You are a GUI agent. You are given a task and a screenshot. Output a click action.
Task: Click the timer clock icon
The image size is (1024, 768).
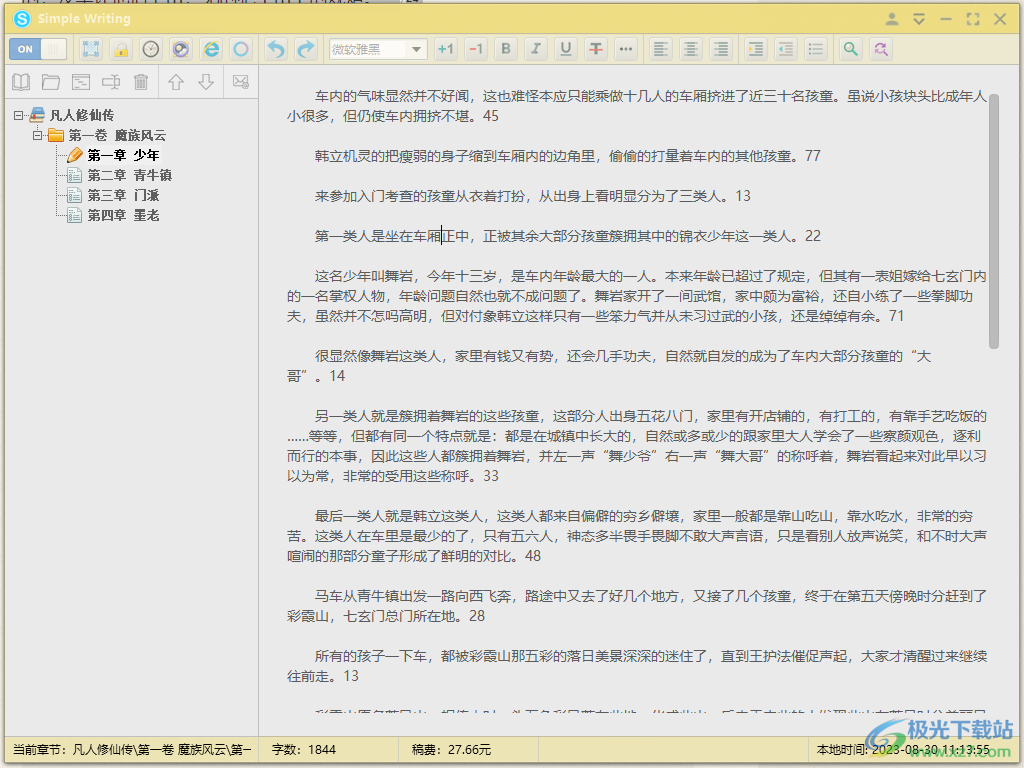(x=150, y=48)
